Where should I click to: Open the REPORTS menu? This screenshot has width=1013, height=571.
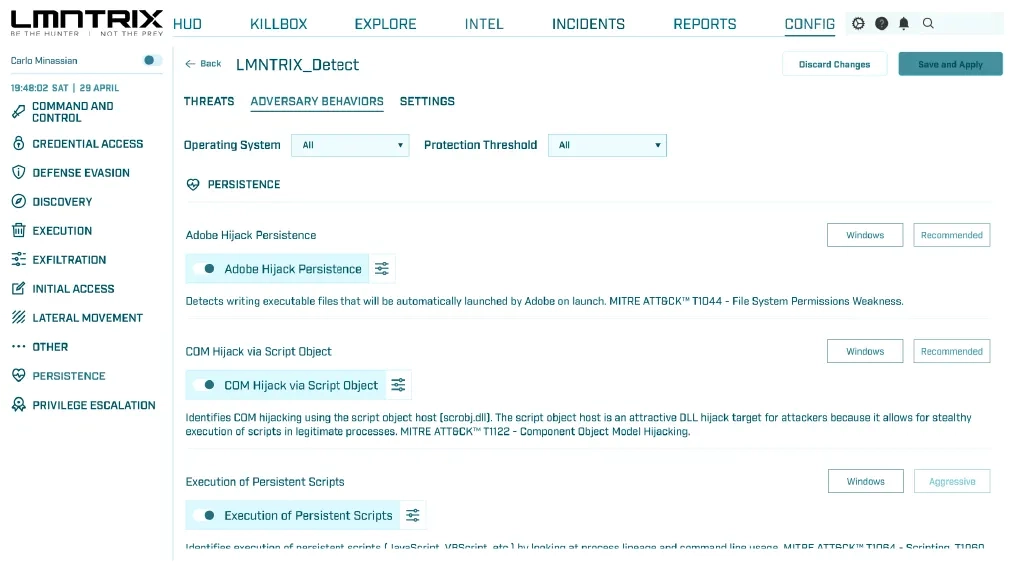pos(705,24)
